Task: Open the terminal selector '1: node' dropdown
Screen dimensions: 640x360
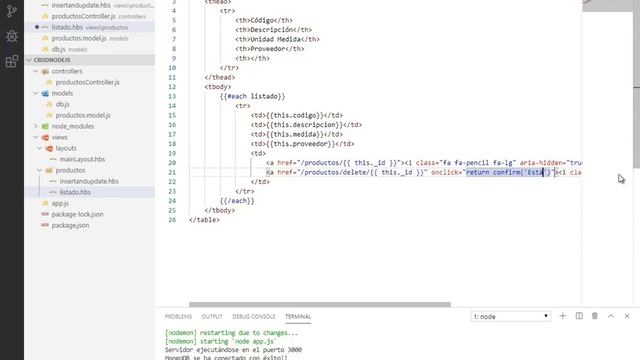Action: coord(511,316)
